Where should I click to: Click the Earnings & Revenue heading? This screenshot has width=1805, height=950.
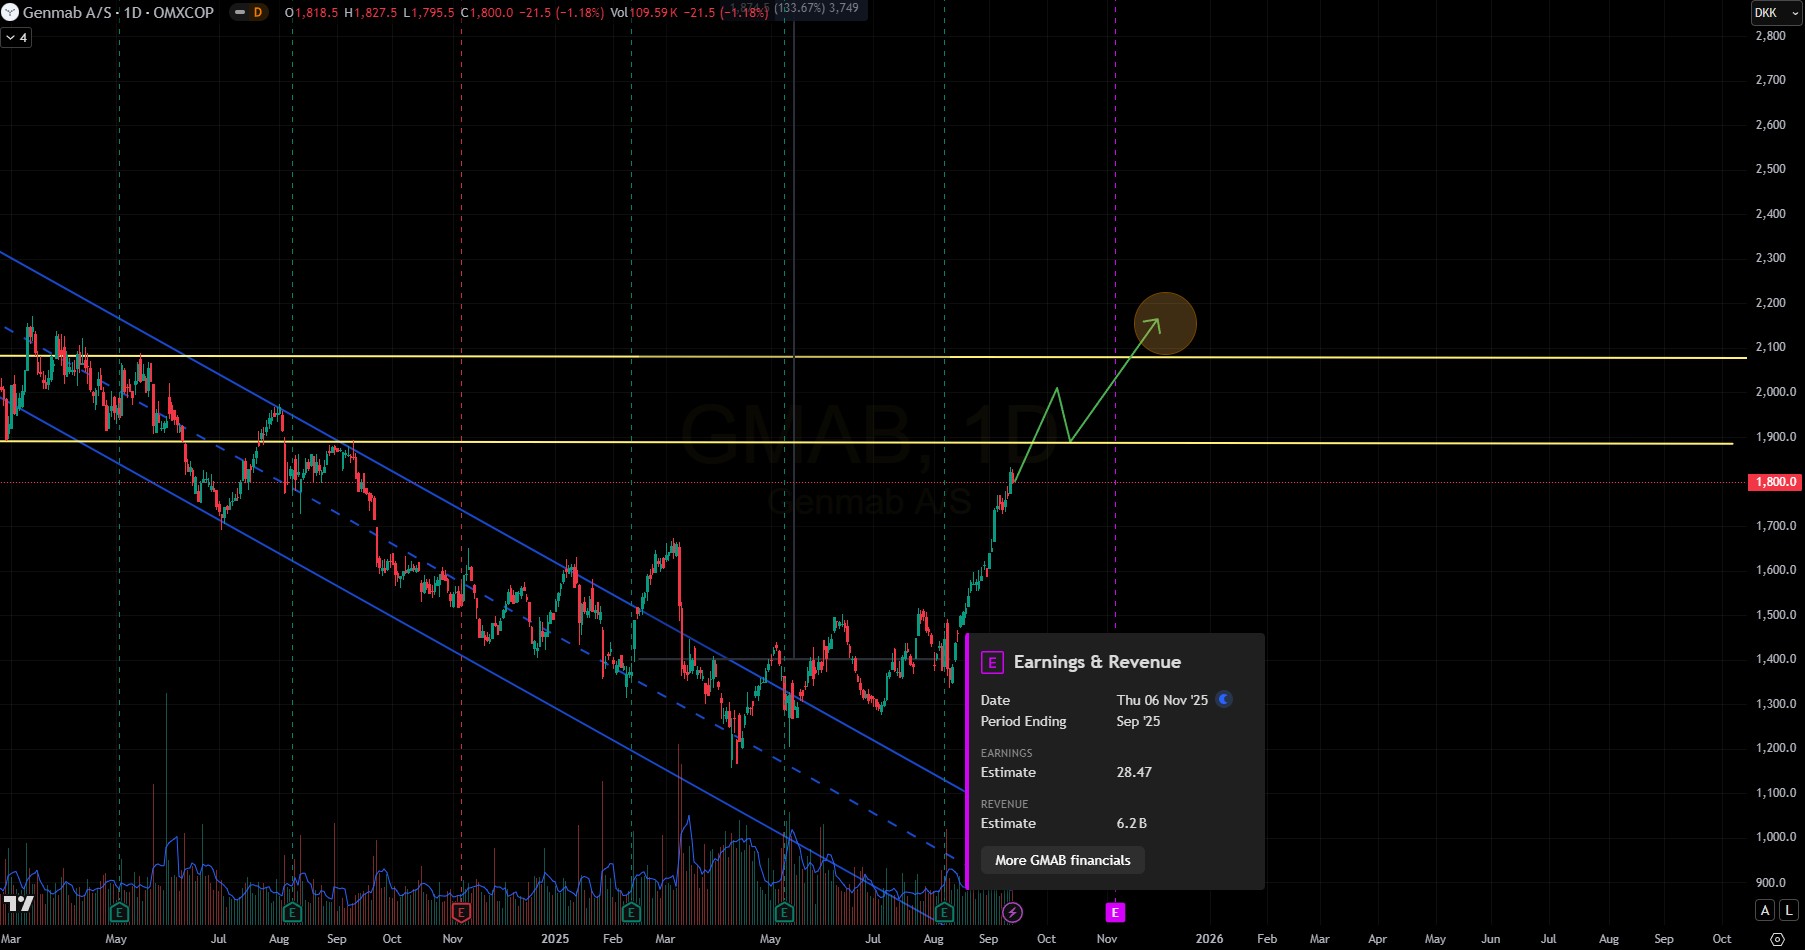coord(1097,662)
